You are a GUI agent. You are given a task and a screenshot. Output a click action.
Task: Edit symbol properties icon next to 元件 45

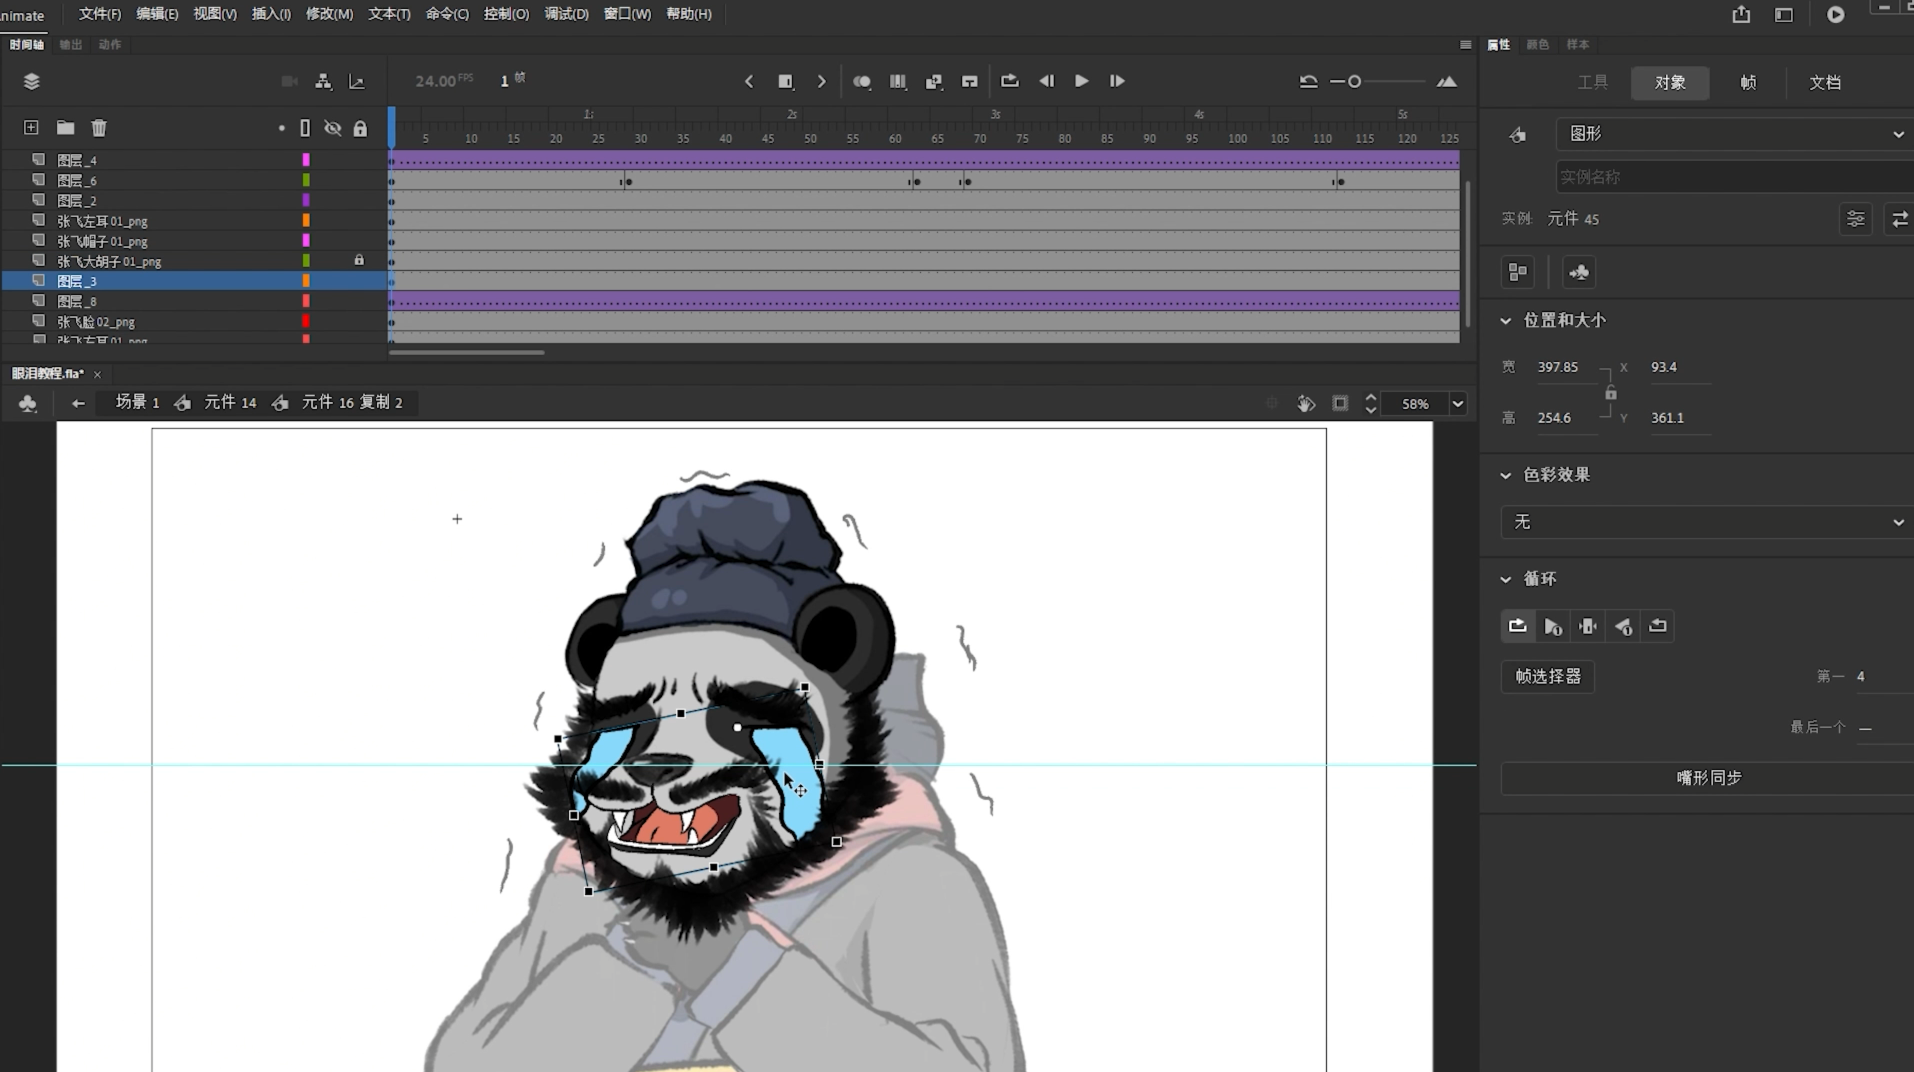click(1856, 219)
